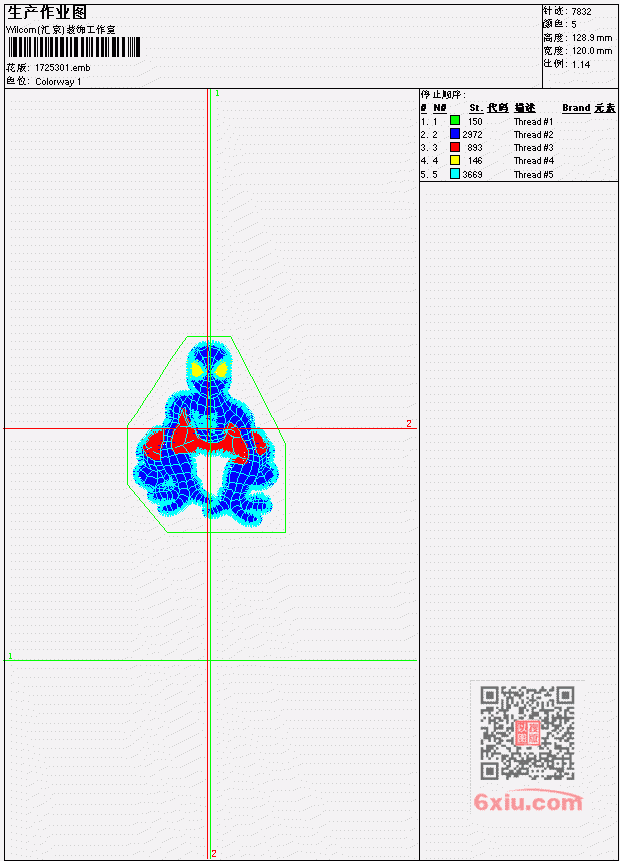
Task: Click the cyan swatch for Thread #5
Action: tap(455, 174)
